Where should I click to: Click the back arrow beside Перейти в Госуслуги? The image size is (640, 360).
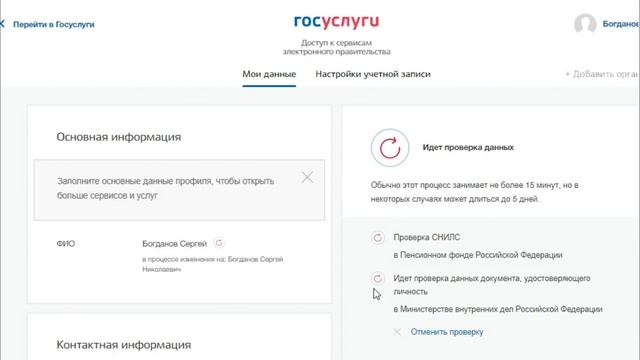pos(2,24)
